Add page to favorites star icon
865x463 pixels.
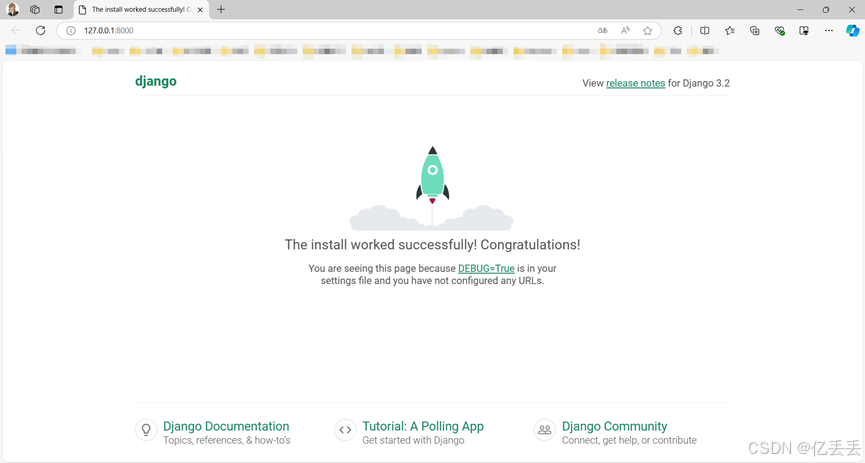pyautogui.click(x=648, y=30)
